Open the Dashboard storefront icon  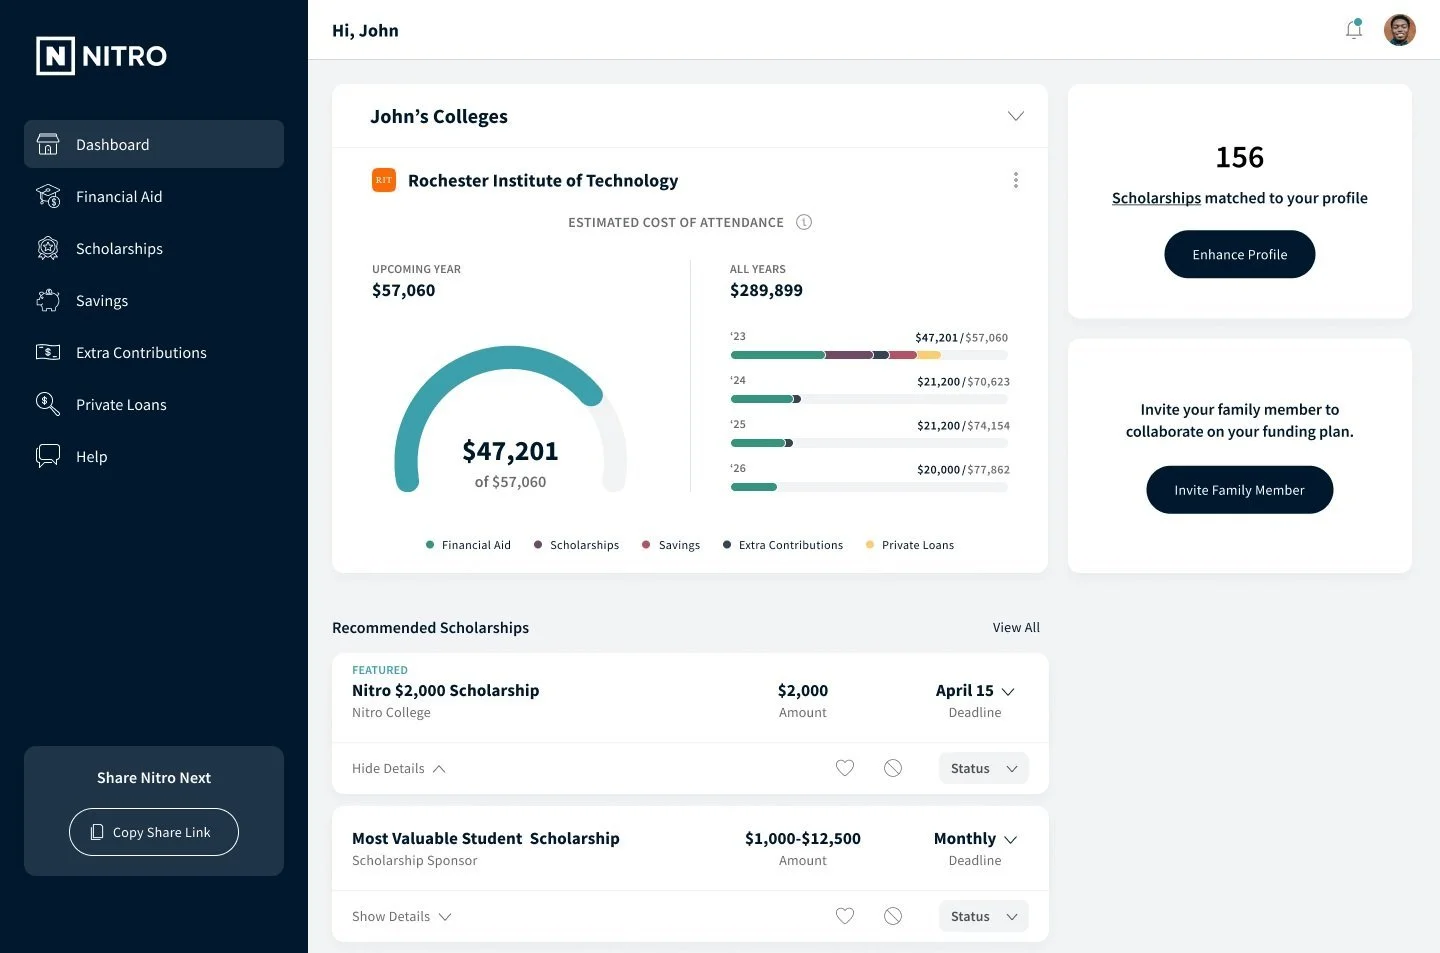(x=48, y=144)
